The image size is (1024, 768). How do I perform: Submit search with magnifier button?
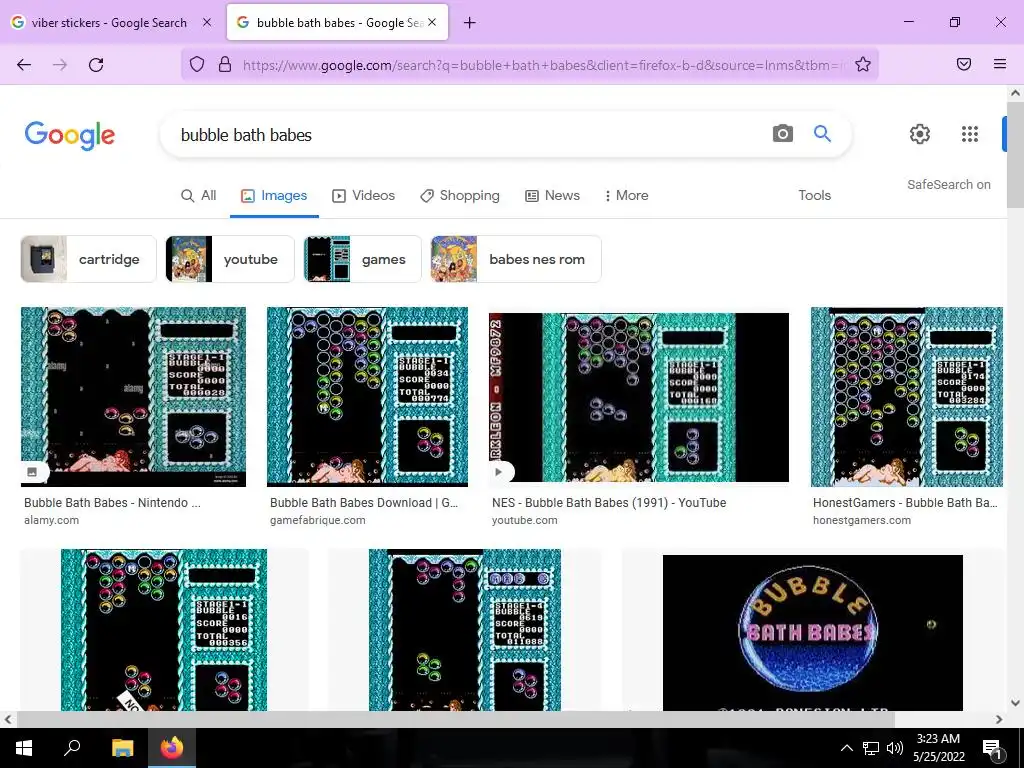[x=822, y=134]
